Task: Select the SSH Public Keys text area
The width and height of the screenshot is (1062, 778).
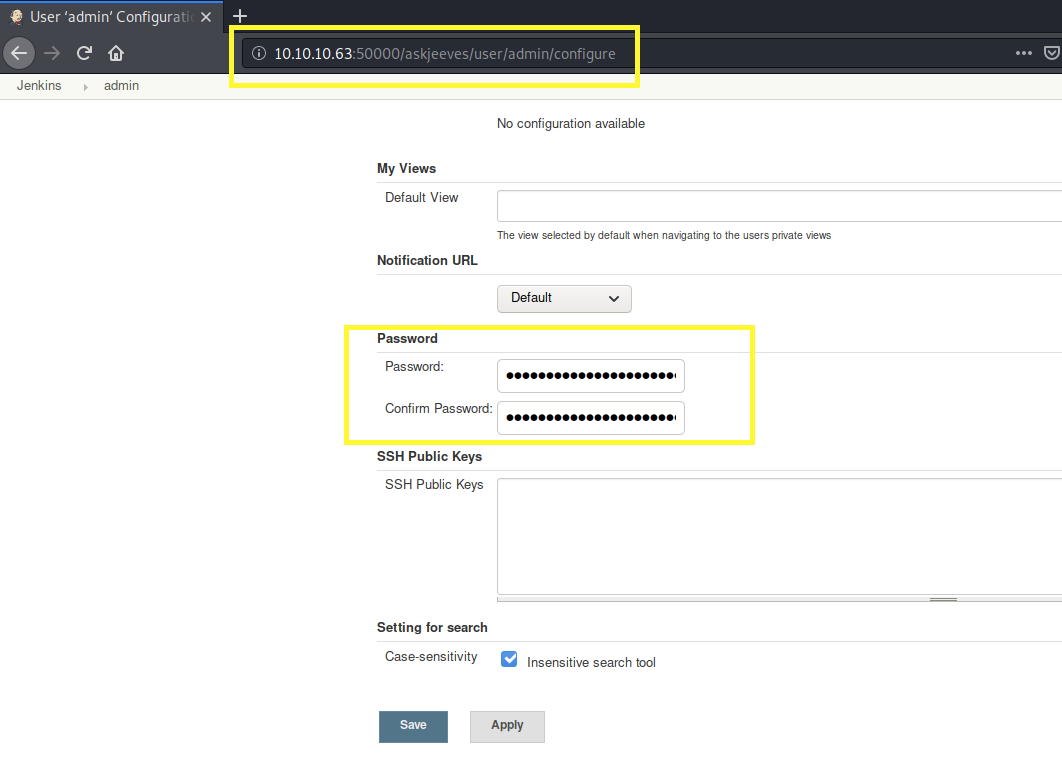Action: point(778,536)
